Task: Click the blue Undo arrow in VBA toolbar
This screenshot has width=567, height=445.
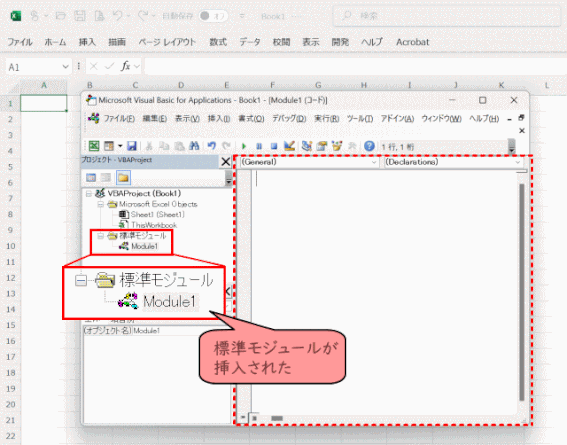Action: [212, 146]
